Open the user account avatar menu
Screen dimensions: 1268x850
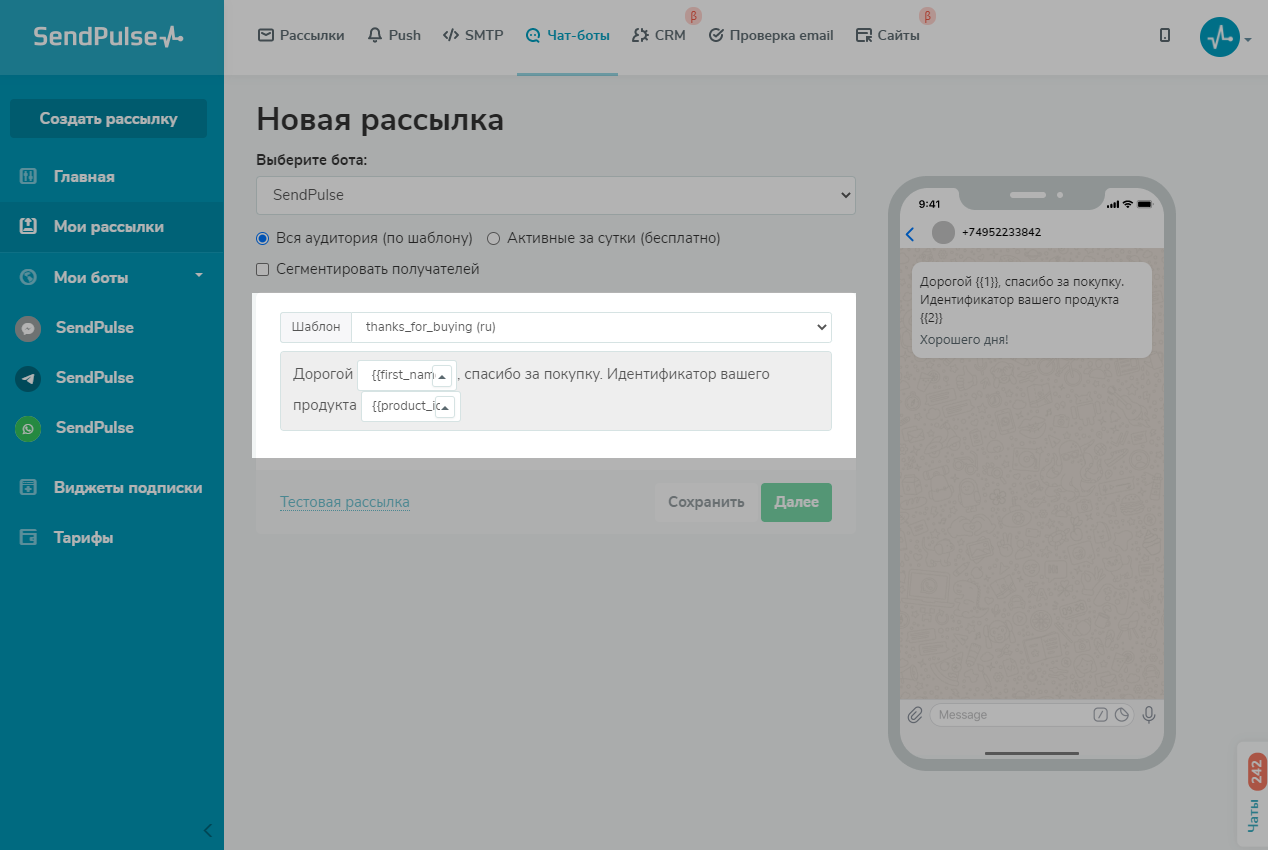coord(1220,37)
